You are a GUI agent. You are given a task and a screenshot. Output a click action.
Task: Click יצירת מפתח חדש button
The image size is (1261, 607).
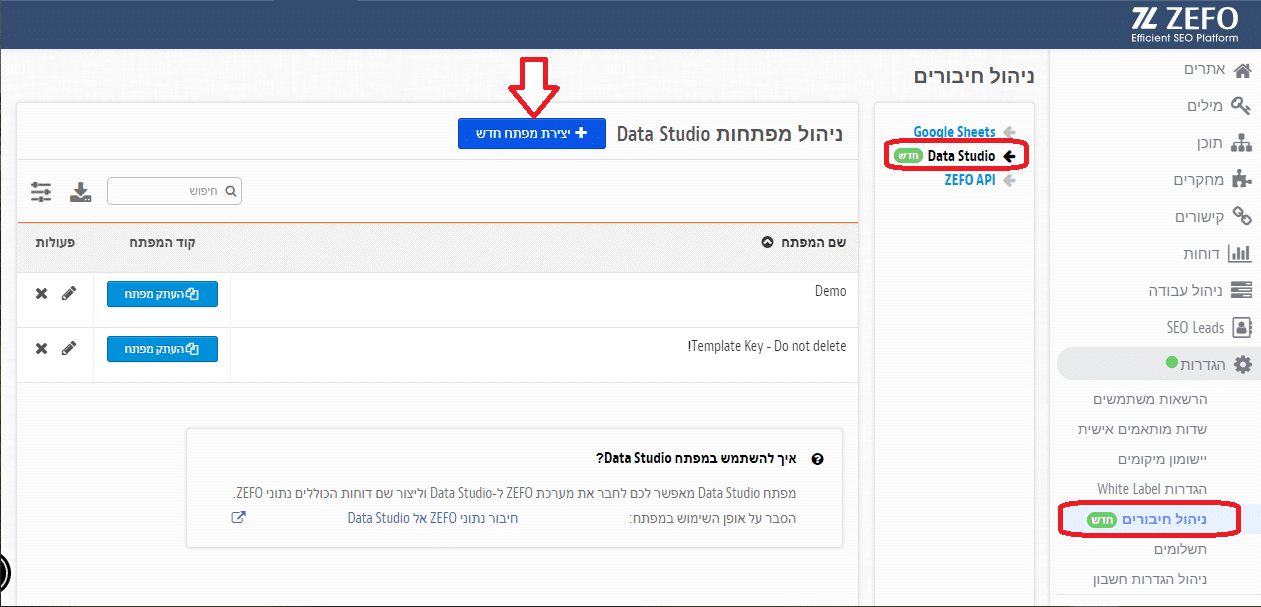click(x=532, y=133)
